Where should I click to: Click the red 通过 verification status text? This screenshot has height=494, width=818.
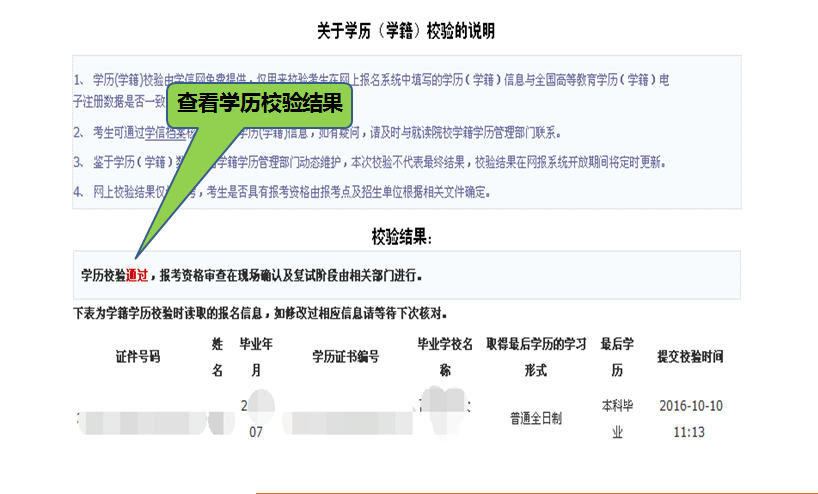[x=137, y=275]
